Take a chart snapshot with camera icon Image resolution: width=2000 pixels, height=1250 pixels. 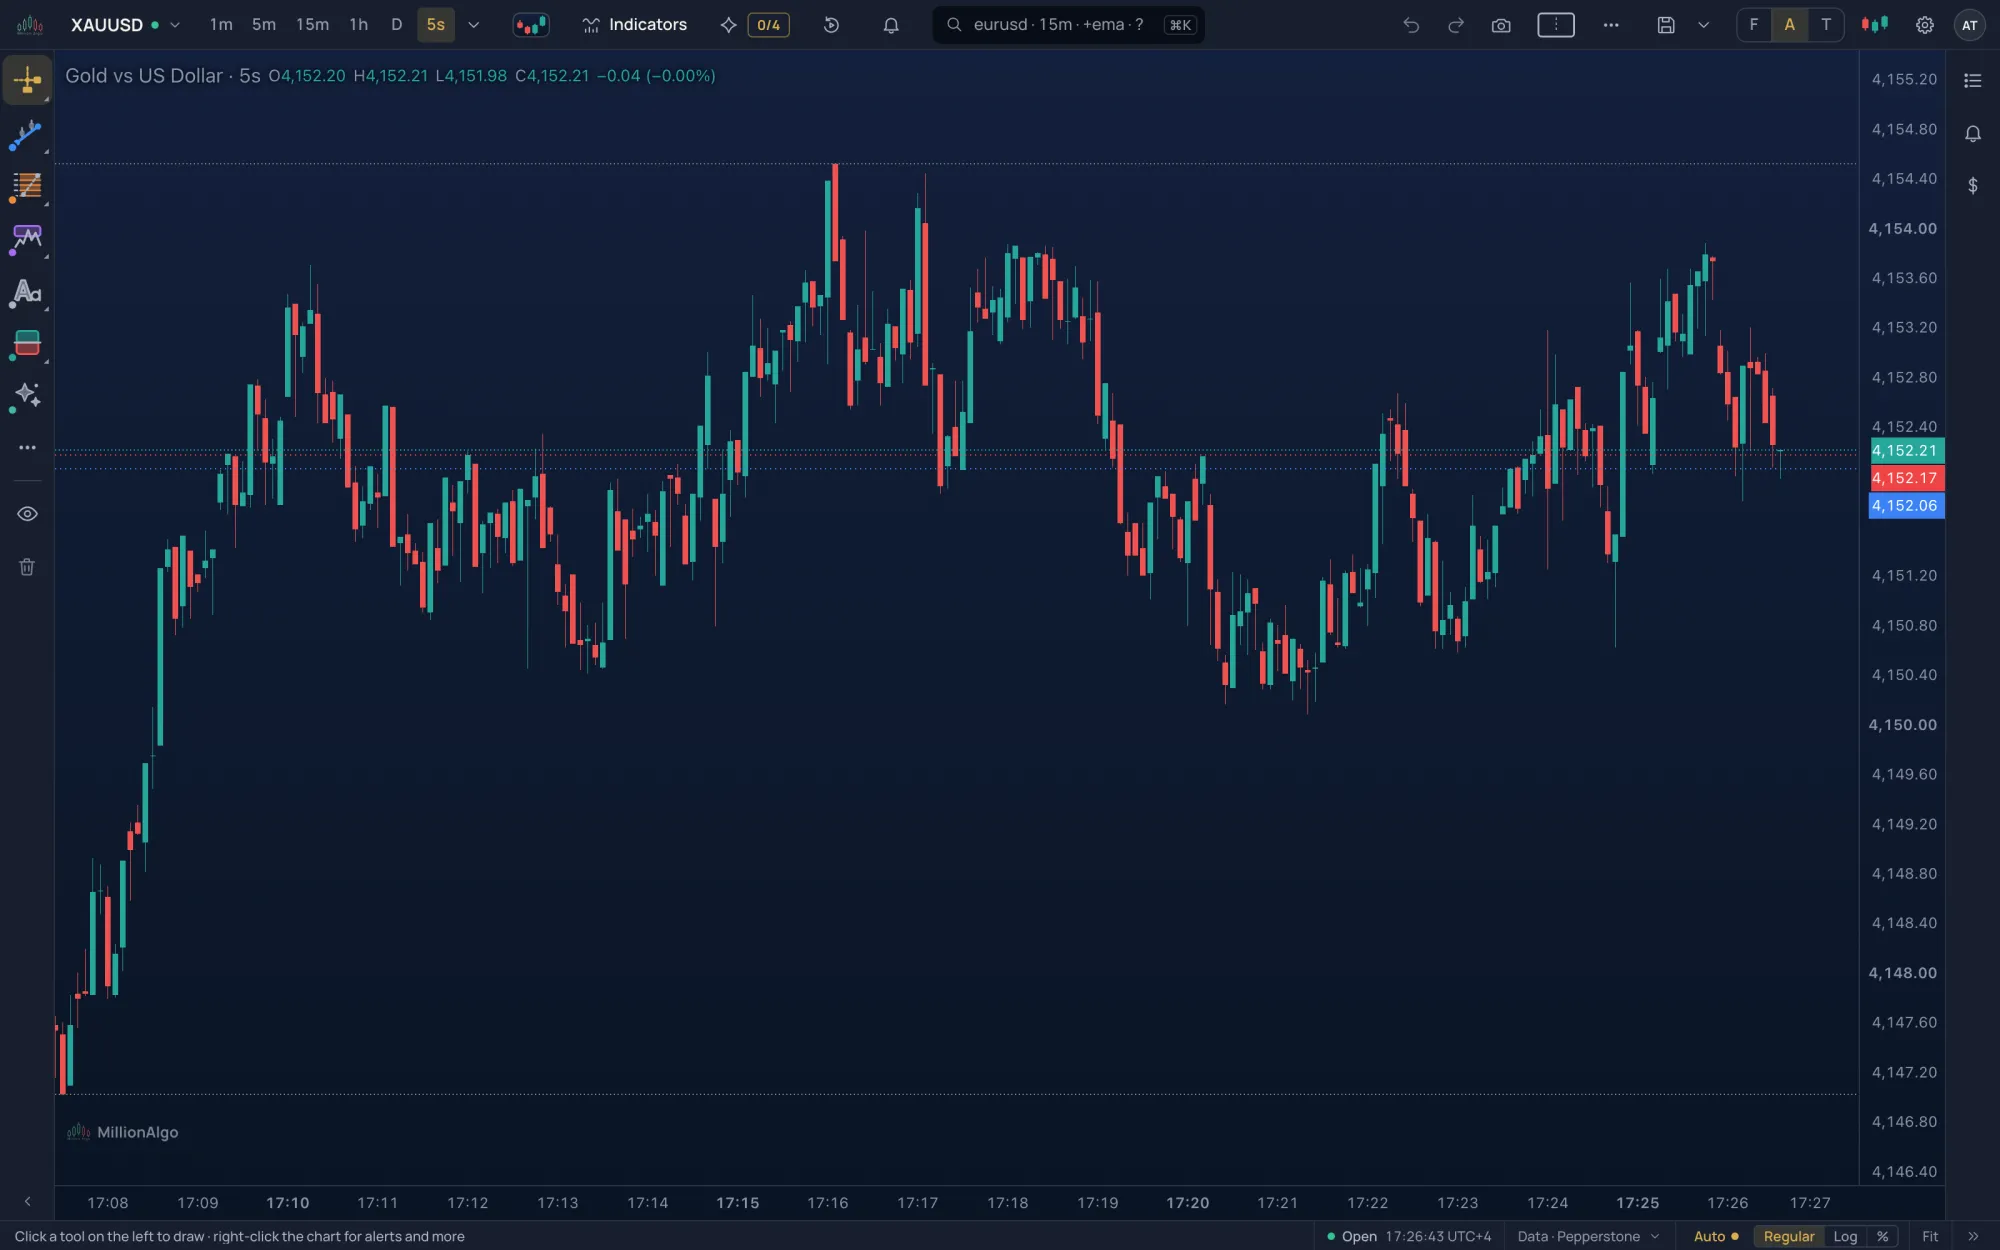1501,25
